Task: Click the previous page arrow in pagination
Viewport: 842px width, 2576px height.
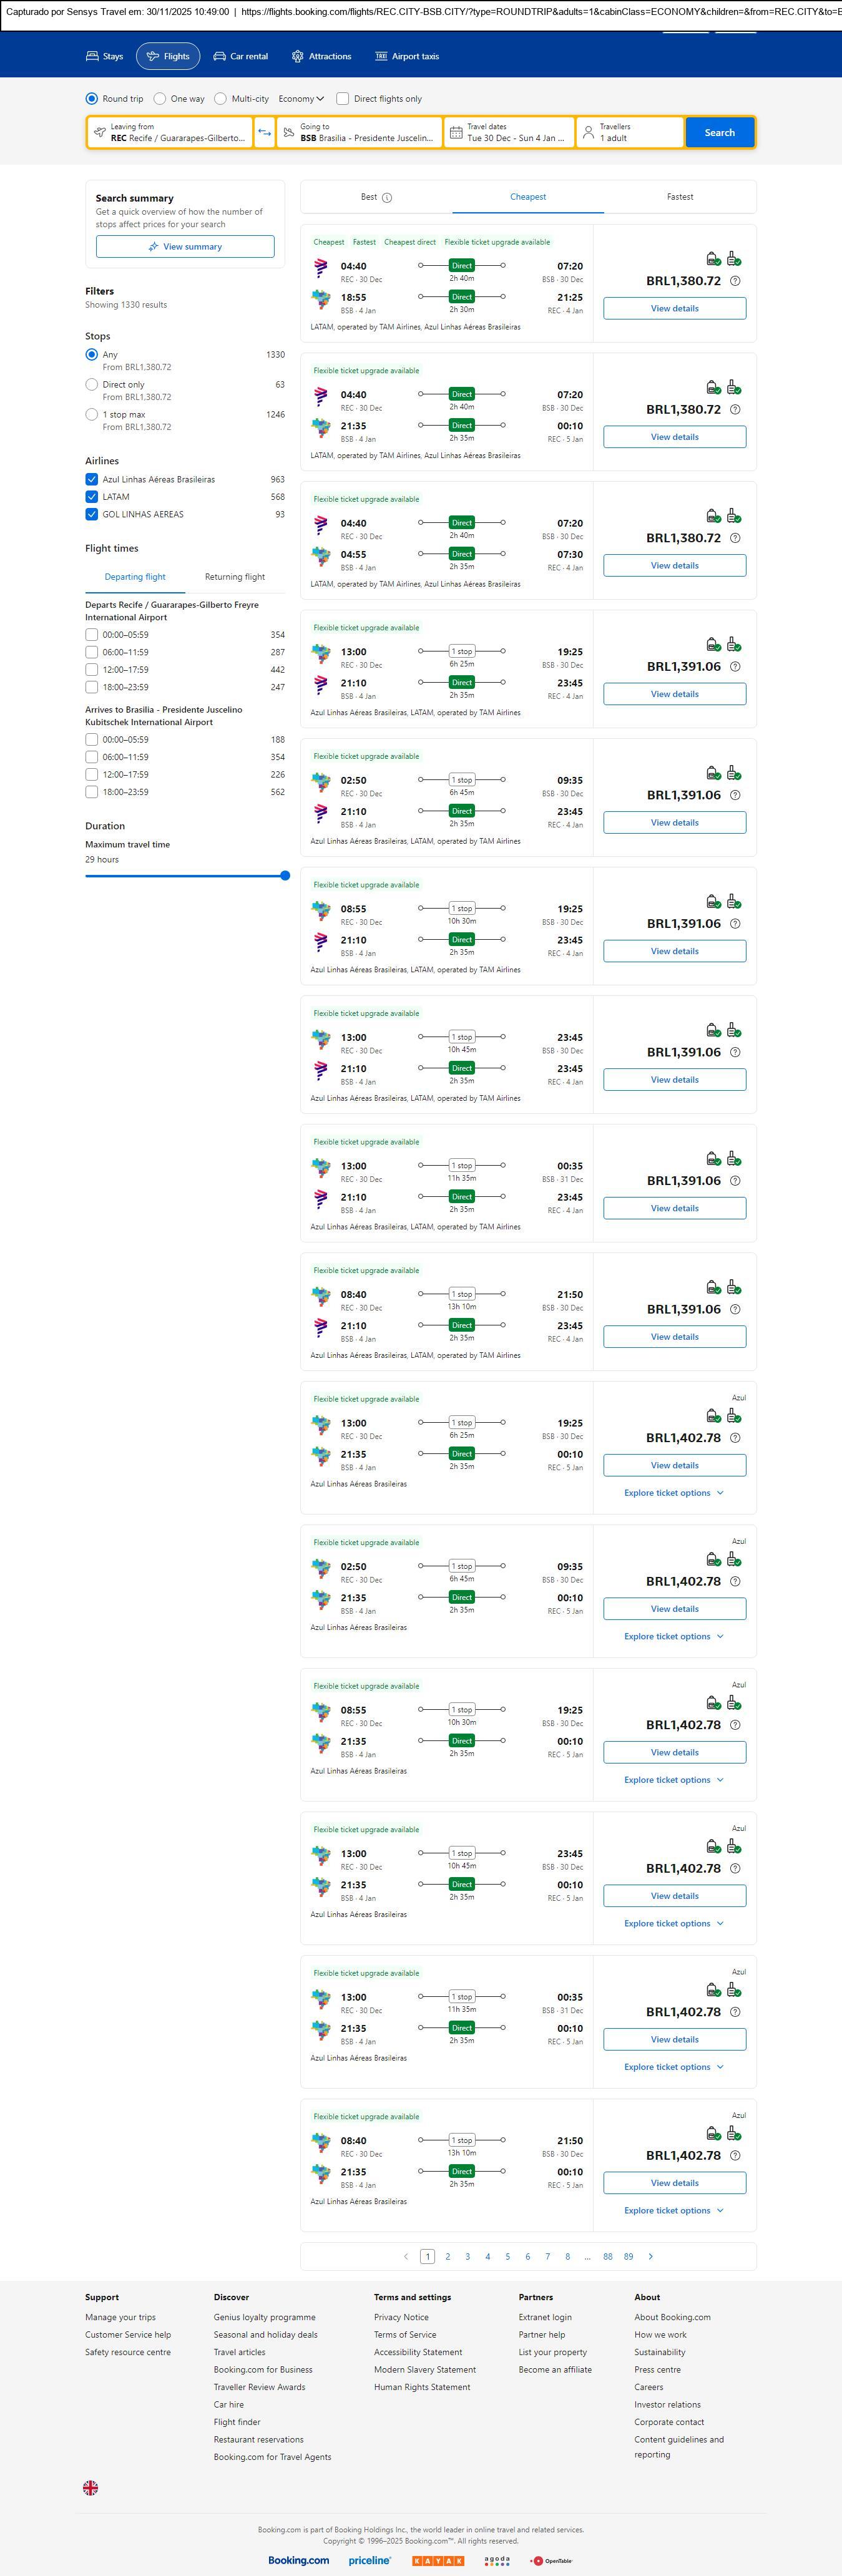Action: (405, 2256)
